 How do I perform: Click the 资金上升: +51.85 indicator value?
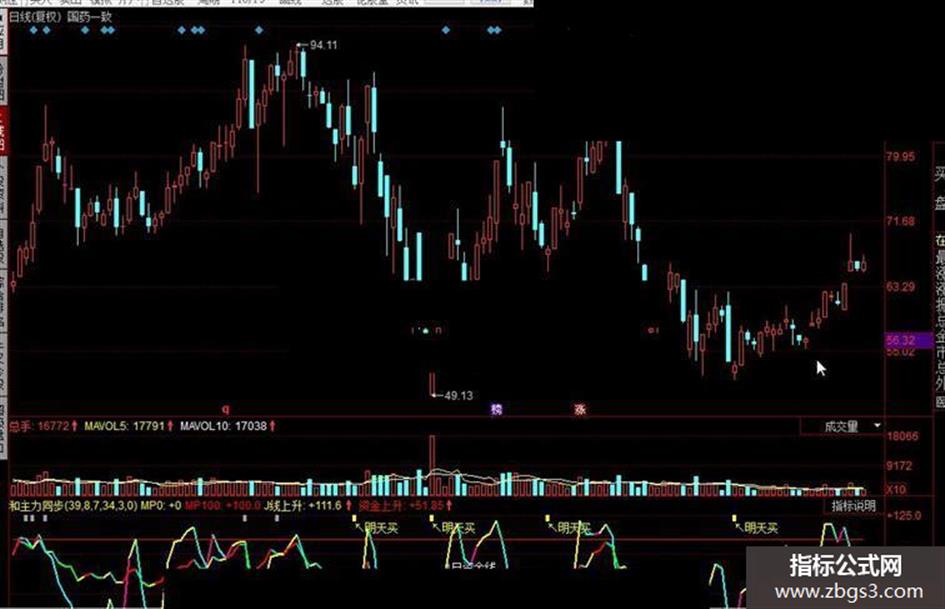point(405,505)
